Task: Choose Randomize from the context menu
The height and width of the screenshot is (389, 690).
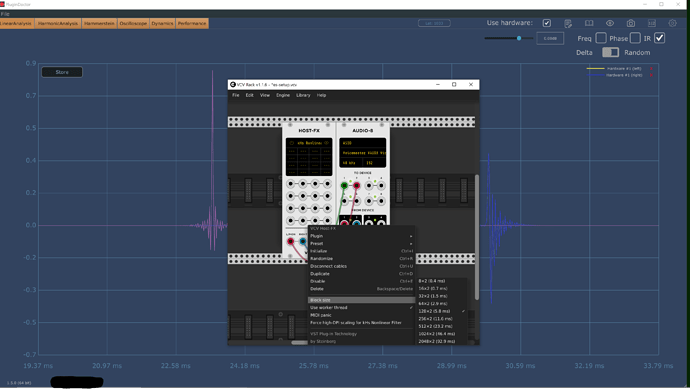Action: (x=361, y=259)
